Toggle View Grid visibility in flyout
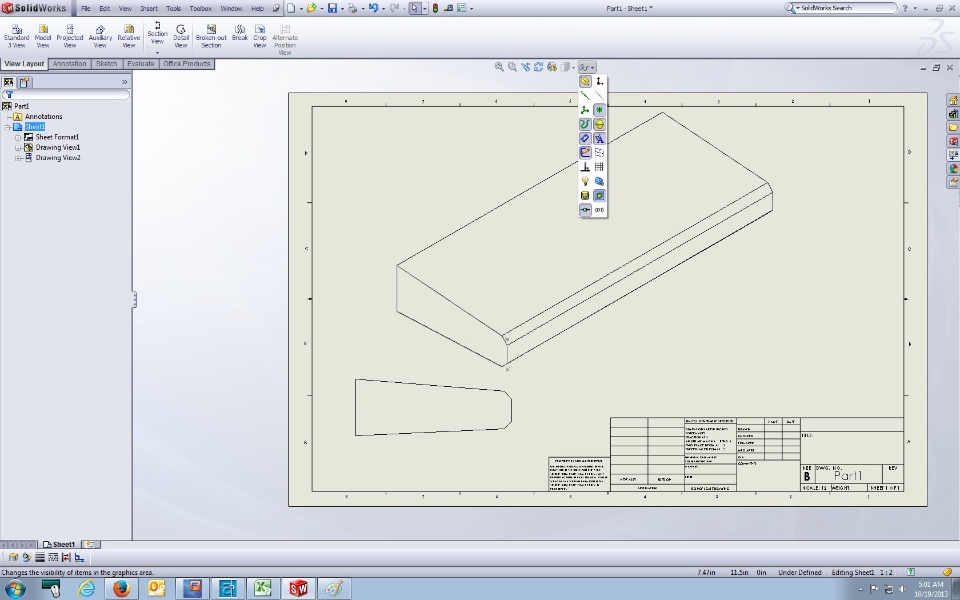The image size is (960, 600). point(599,167)
